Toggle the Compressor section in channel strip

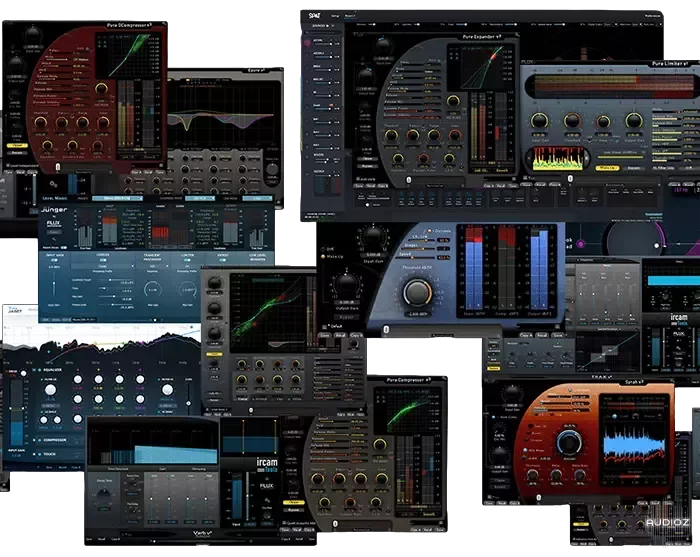pyautogui.click(x=40, y=440)
